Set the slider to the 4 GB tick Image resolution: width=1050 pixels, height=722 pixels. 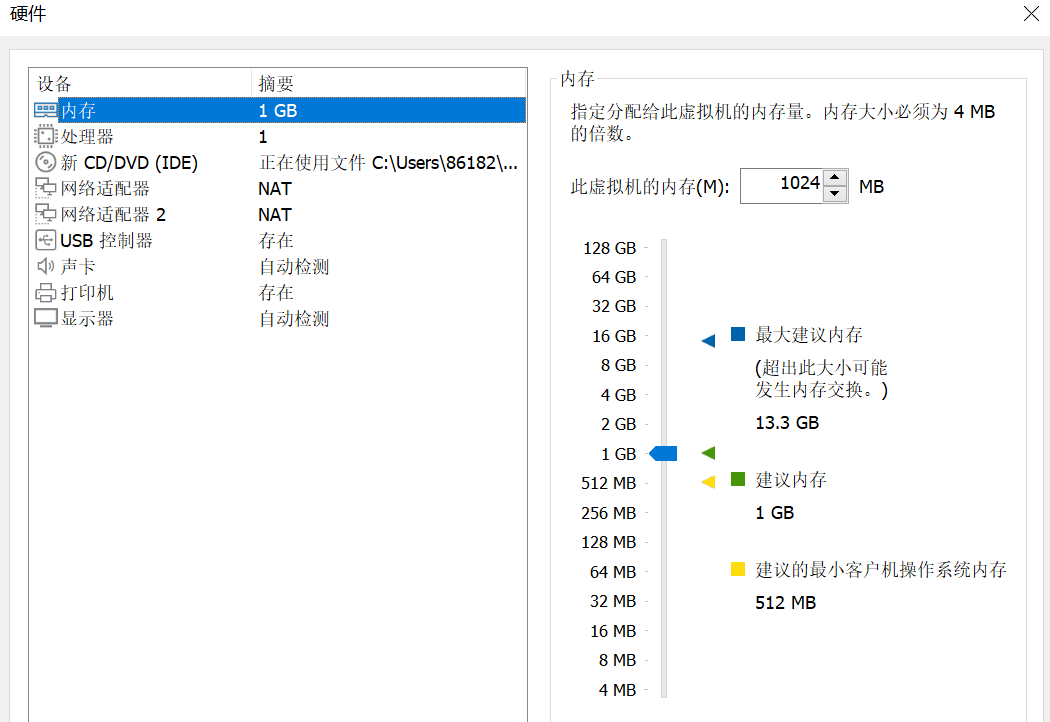664,395
